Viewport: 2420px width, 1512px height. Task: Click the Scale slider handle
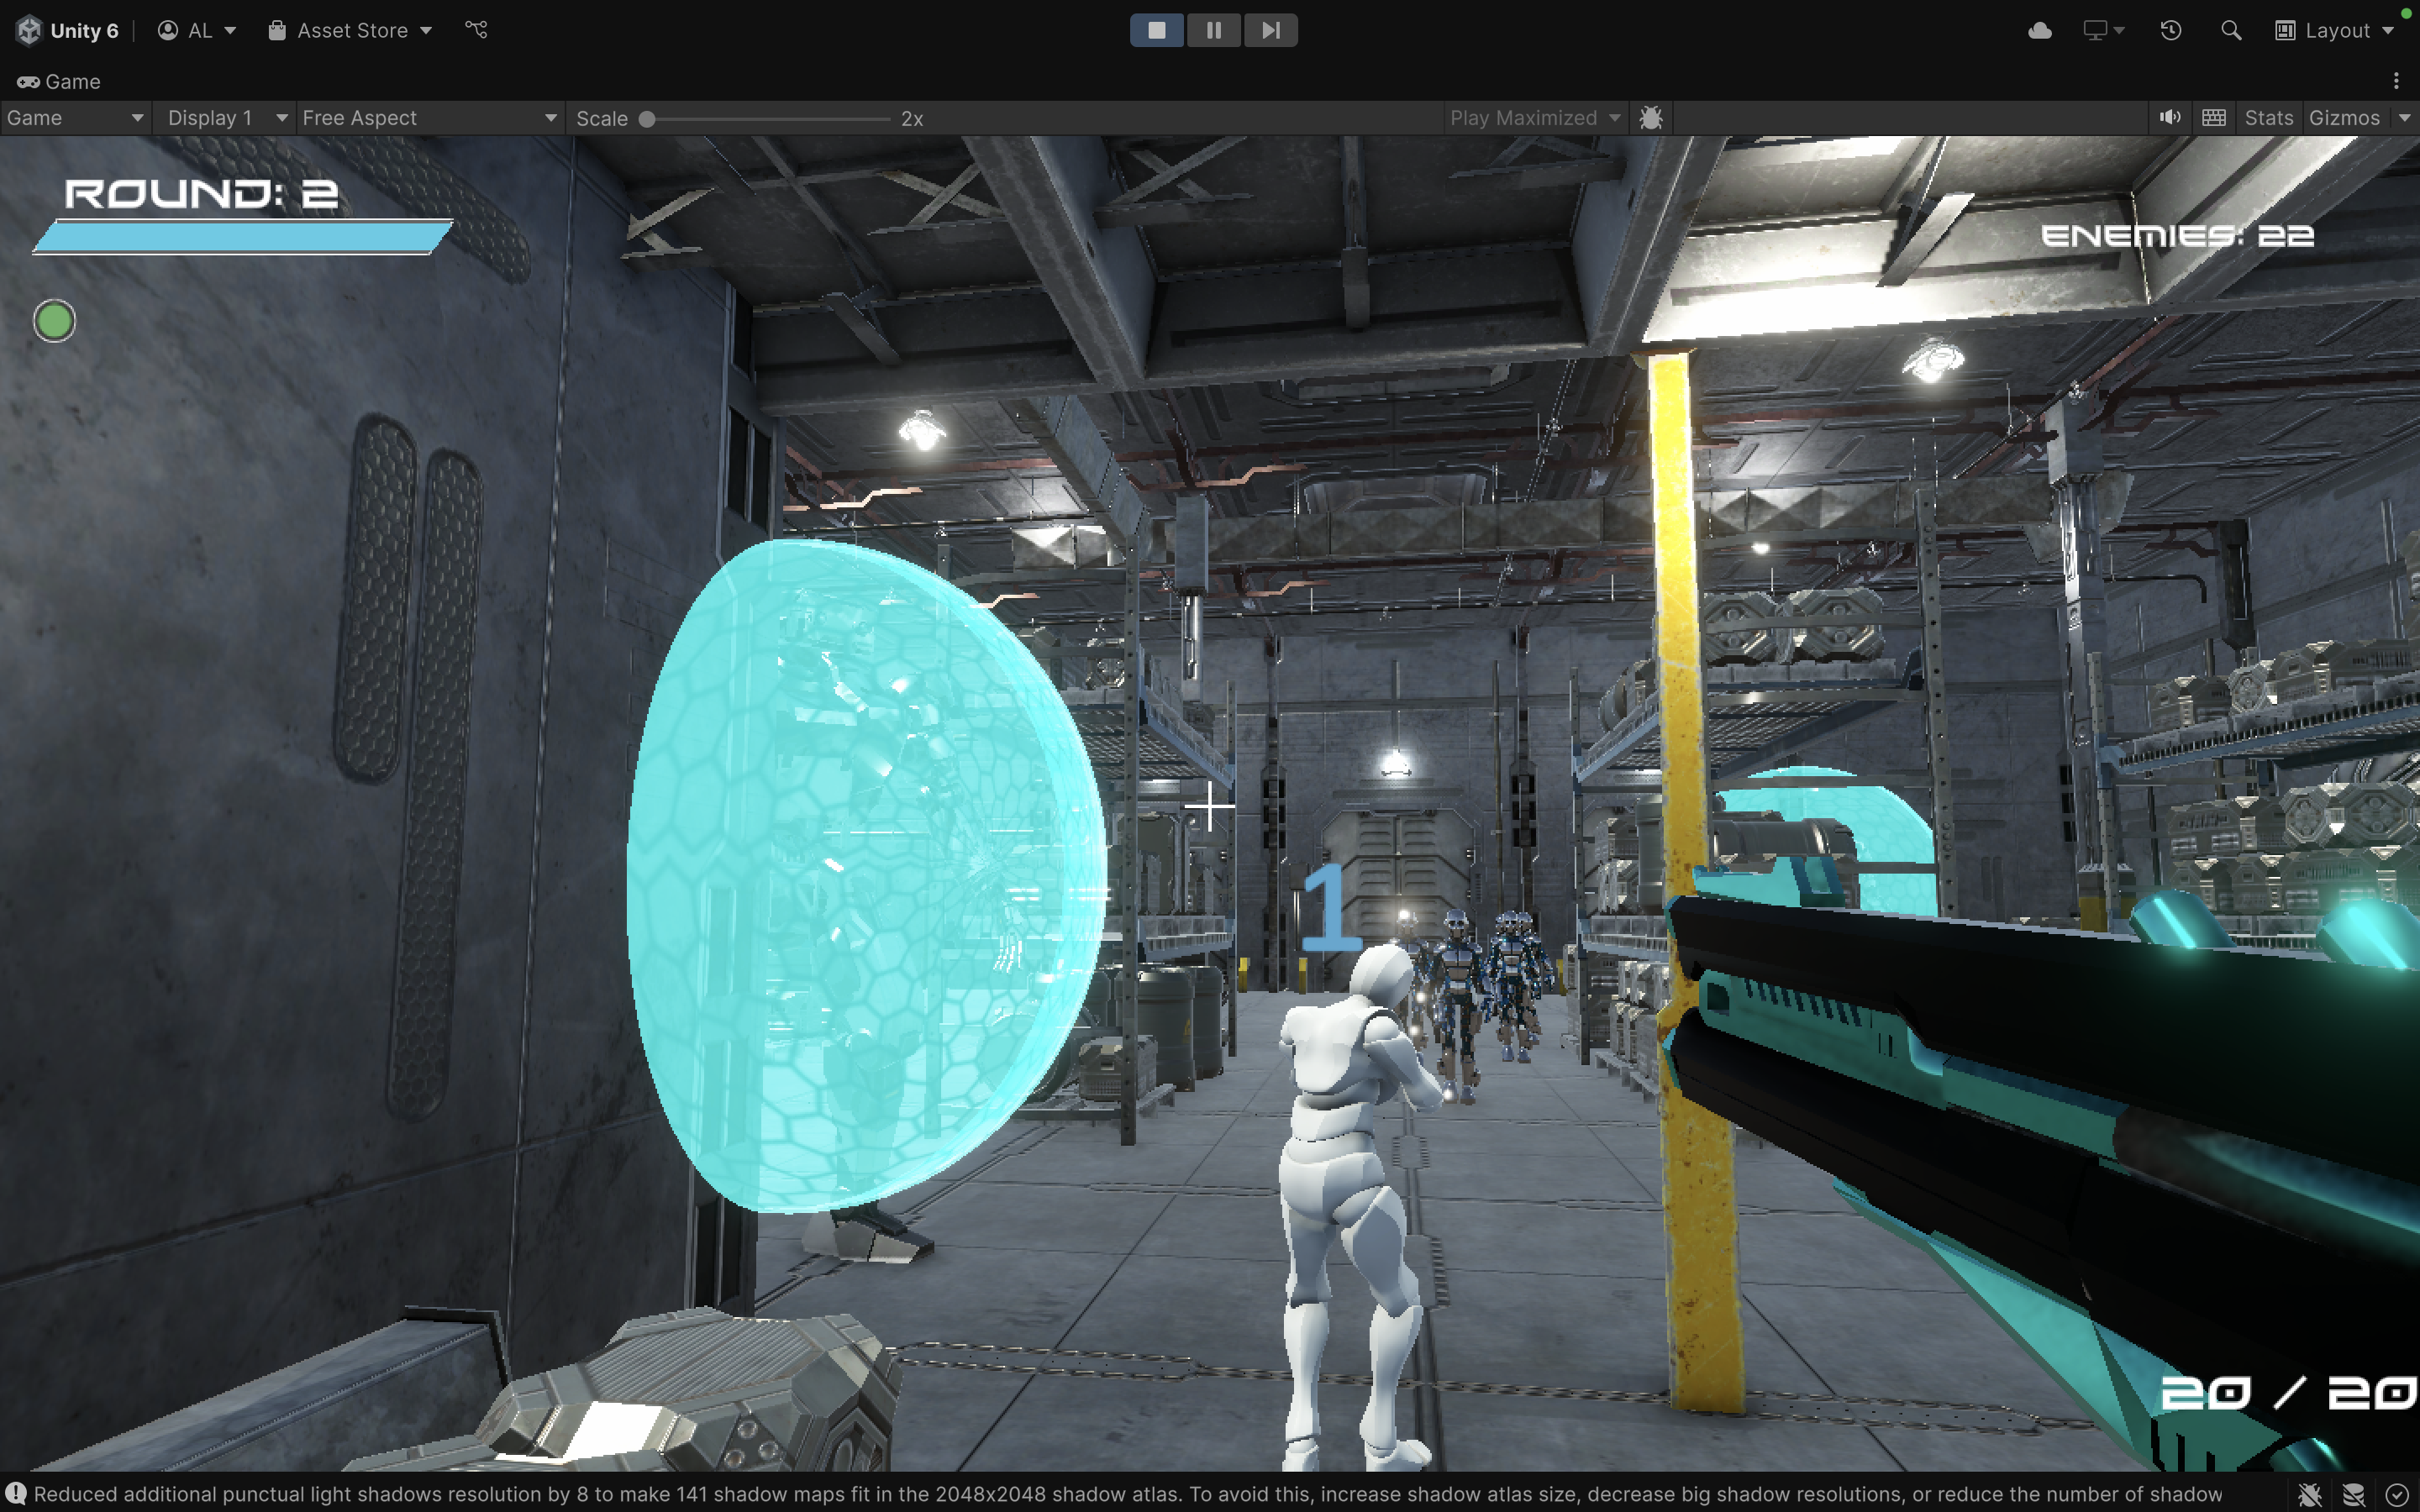coord(647,119)
